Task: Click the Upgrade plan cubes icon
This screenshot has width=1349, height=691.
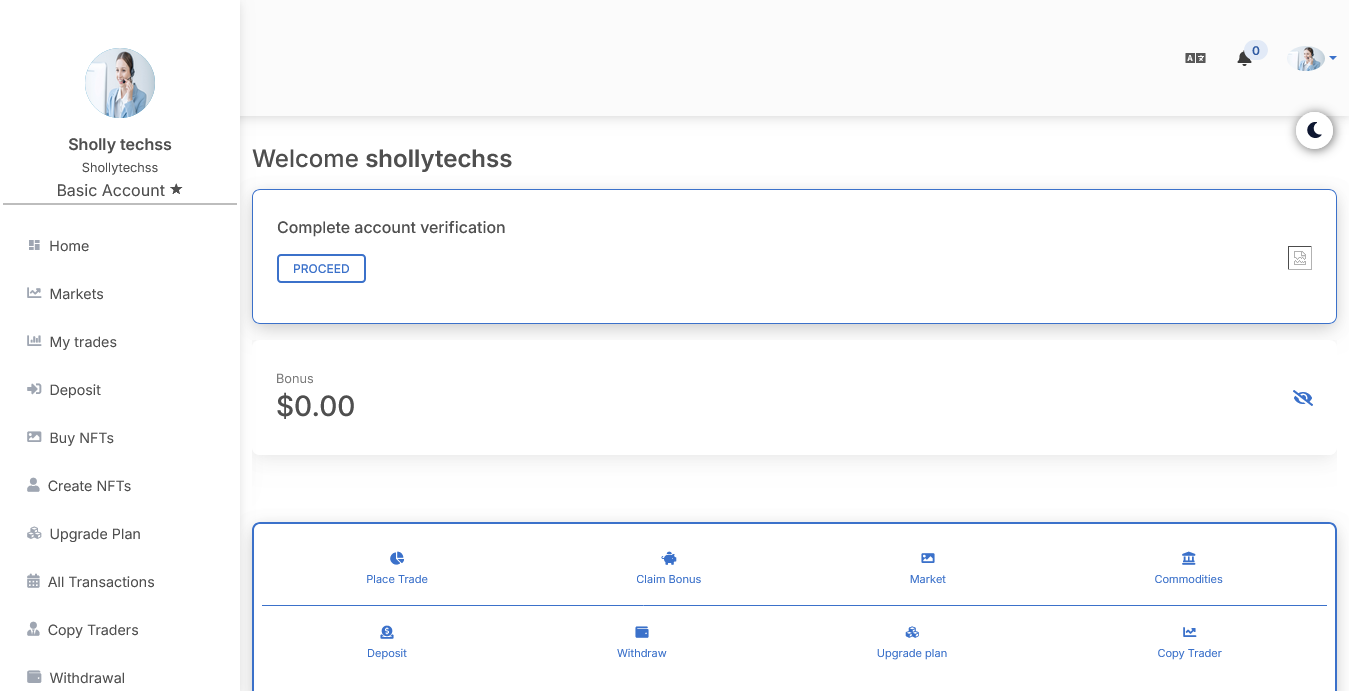Action: tap(912, 632)
